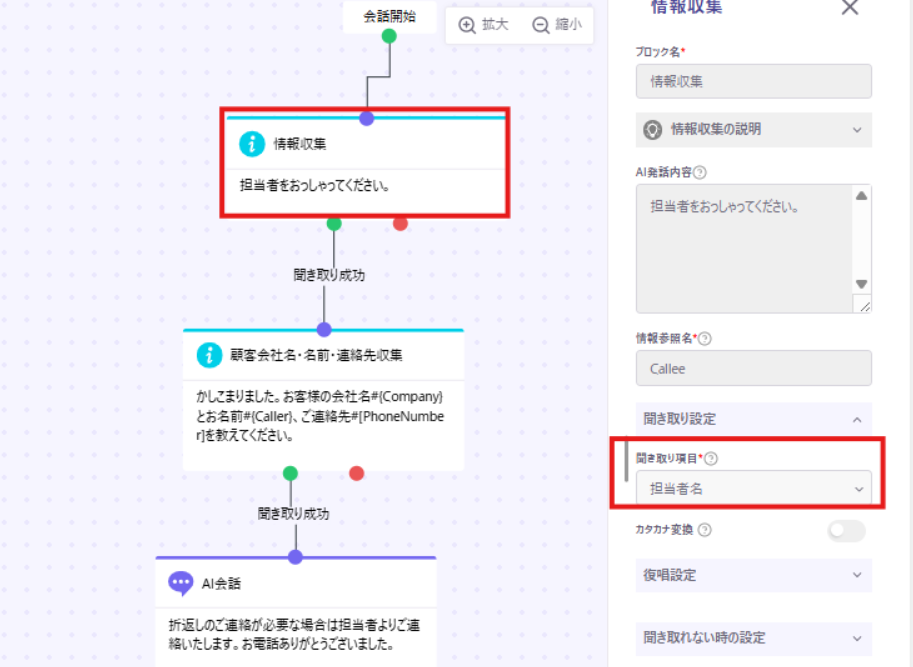Click the ブロック名 input field

coord(753,82)
